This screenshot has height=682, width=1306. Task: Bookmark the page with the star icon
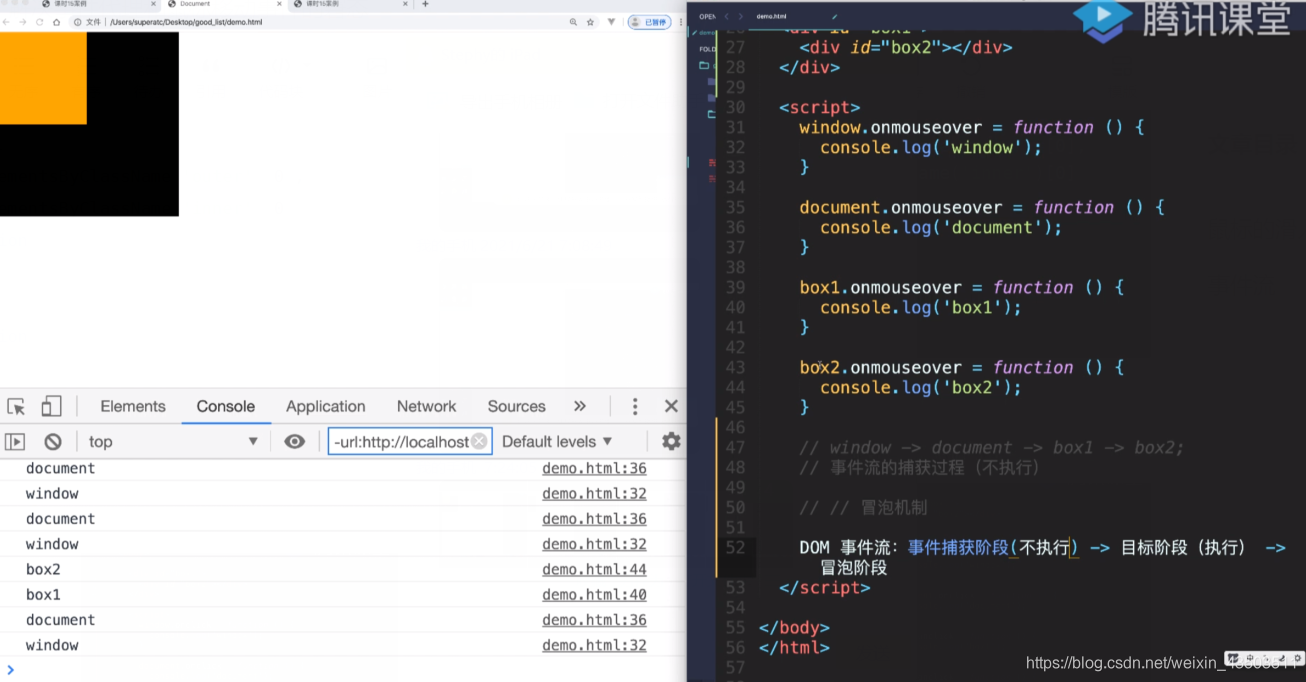pyautogui.click(x=591, y=22)
